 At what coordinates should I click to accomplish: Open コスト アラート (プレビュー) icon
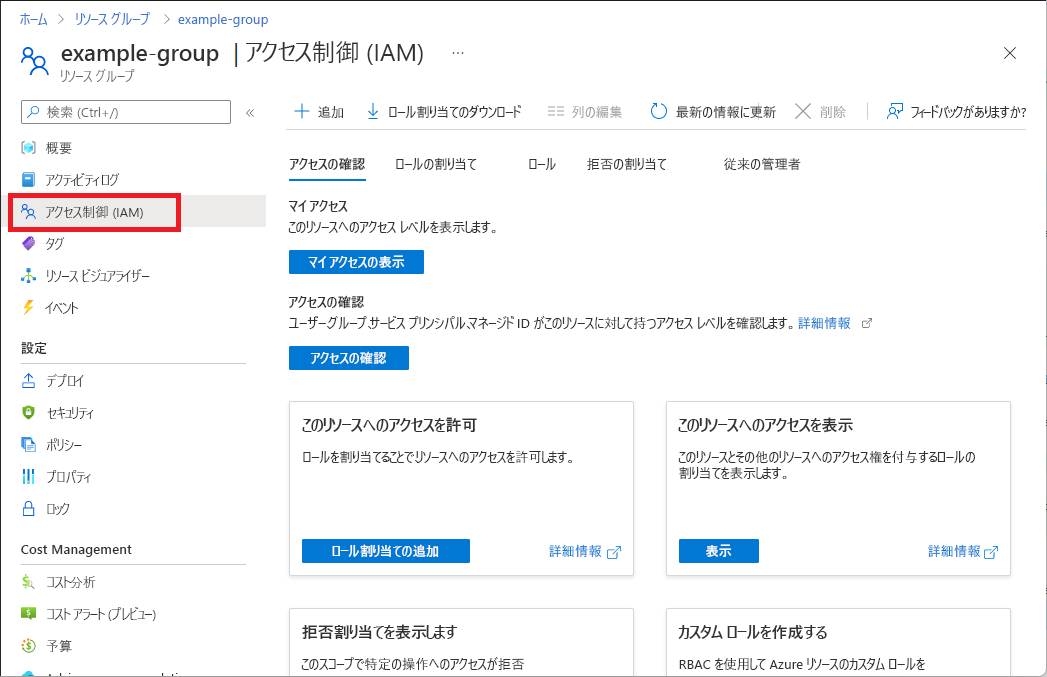tap(28, 613)
